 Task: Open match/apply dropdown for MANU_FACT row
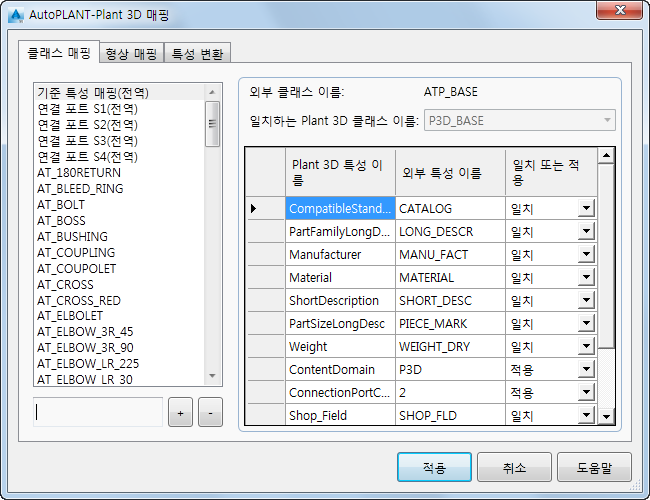tap(586, 254)
